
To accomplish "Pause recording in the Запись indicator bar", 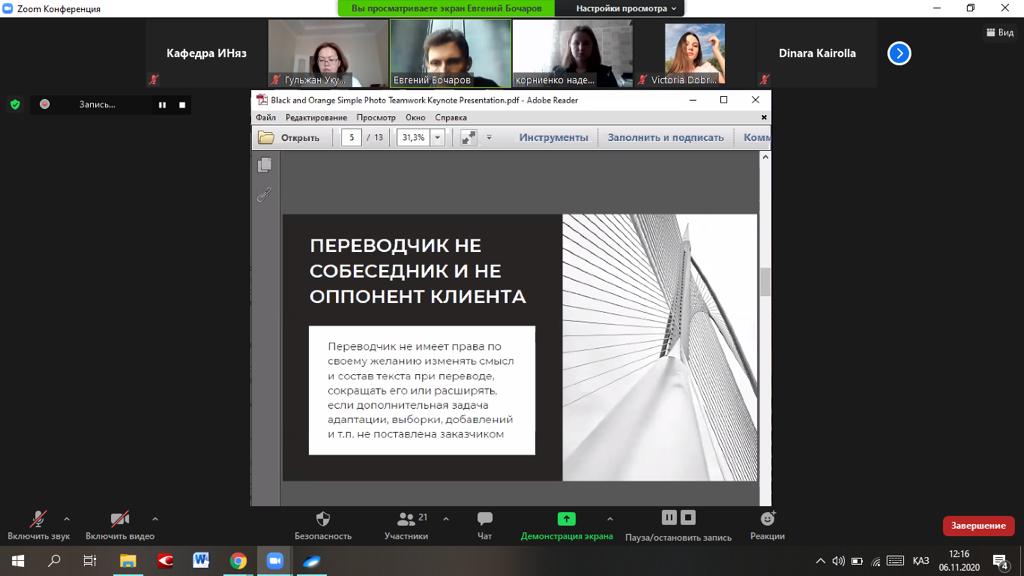I will [x=162, y=104].
